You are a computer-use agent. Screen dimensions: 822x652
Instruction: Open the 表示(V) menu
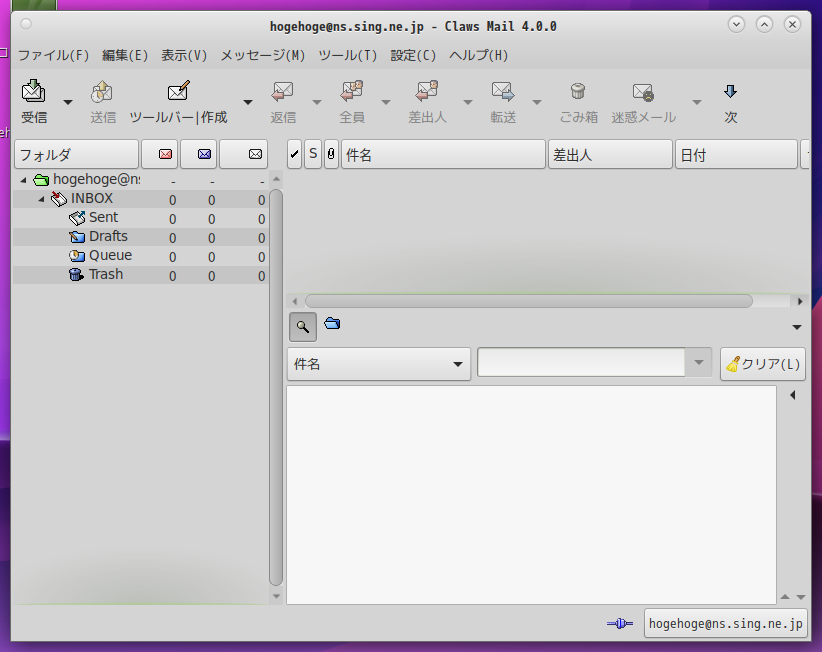tap(184, 55)
